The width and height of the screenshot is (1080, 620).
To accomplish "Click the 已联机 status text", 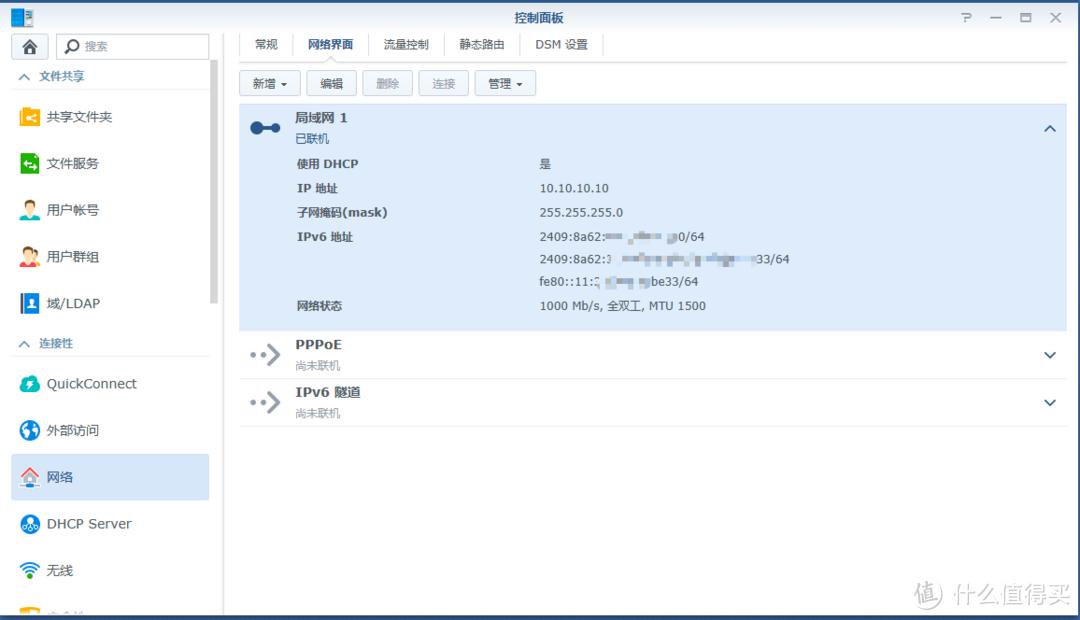I will [312, 138].
